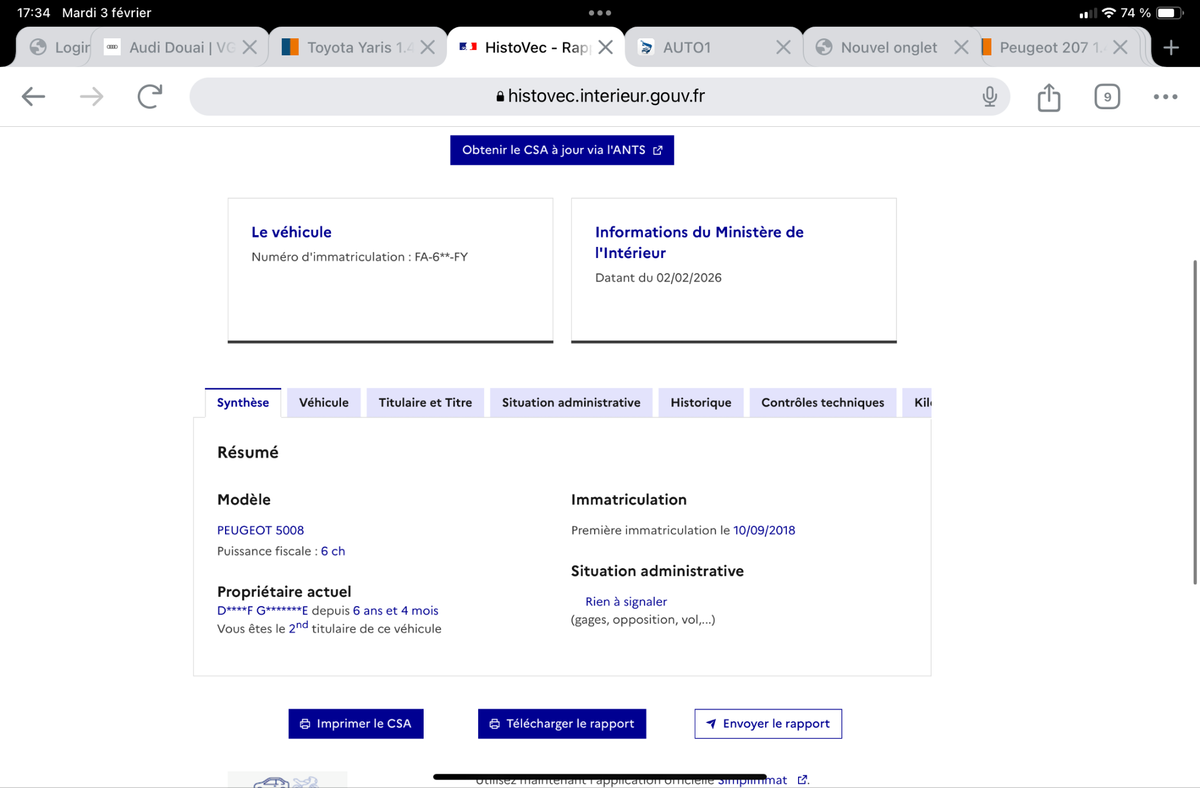Image resolution: width=1200 pixels, height=788 pixels.
Task: Click the 6 ans et 4 mois text
Action: point(395,610)
